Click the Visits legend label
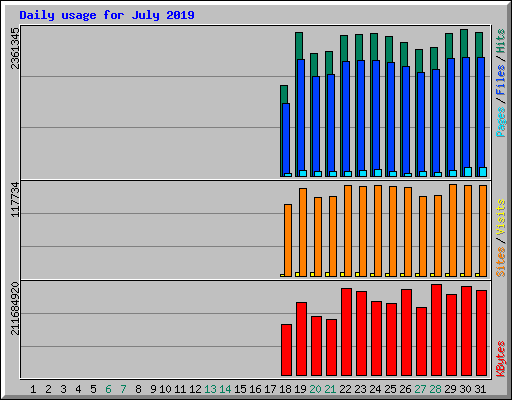Image resolution: width=512 pixels, height=400 pixels. pyautogui.click(x=500, y=218)
